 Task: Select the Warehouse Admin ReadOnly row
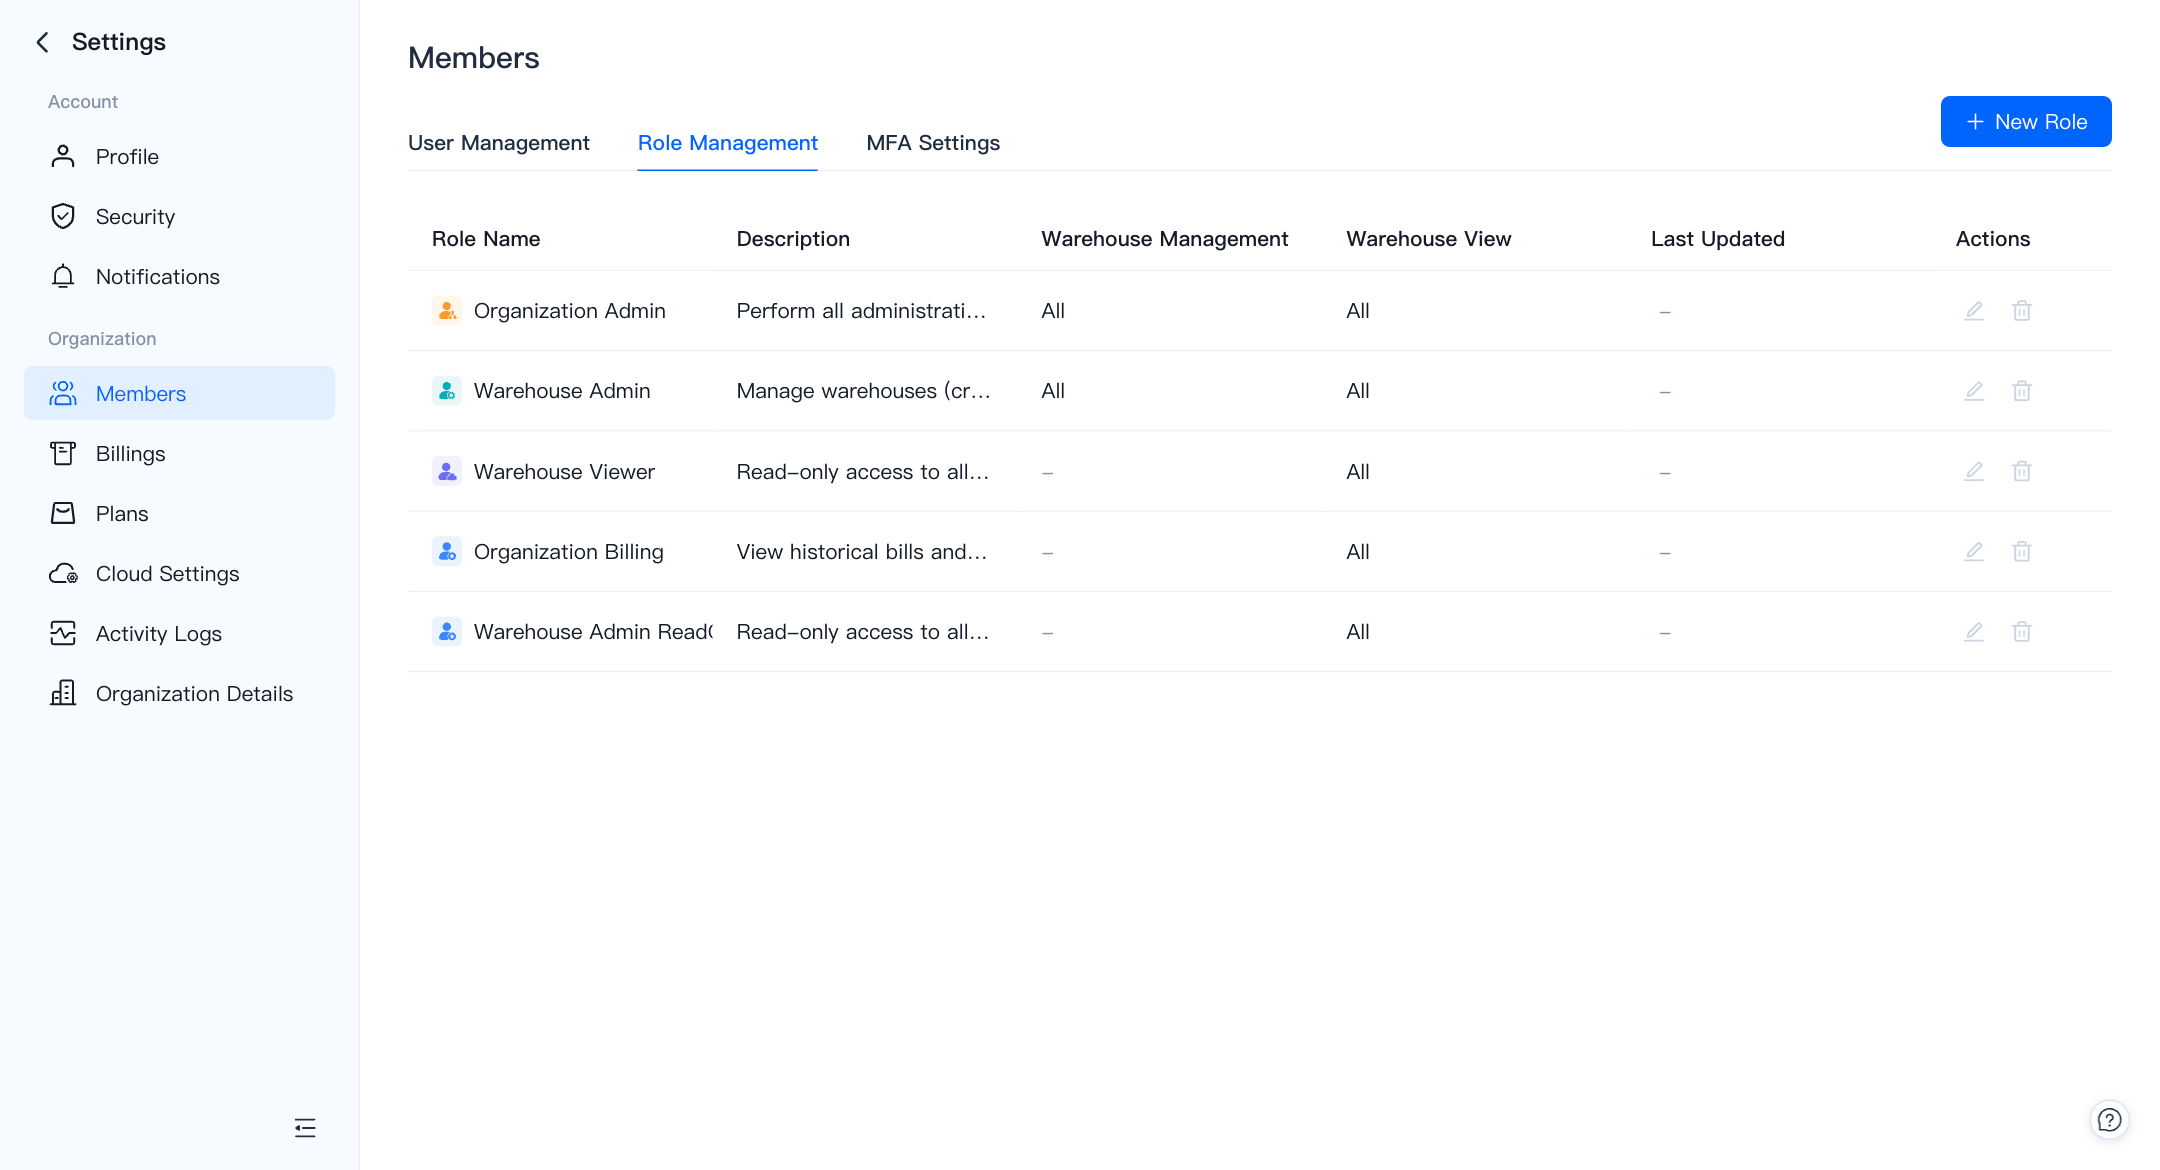point(592,632)
